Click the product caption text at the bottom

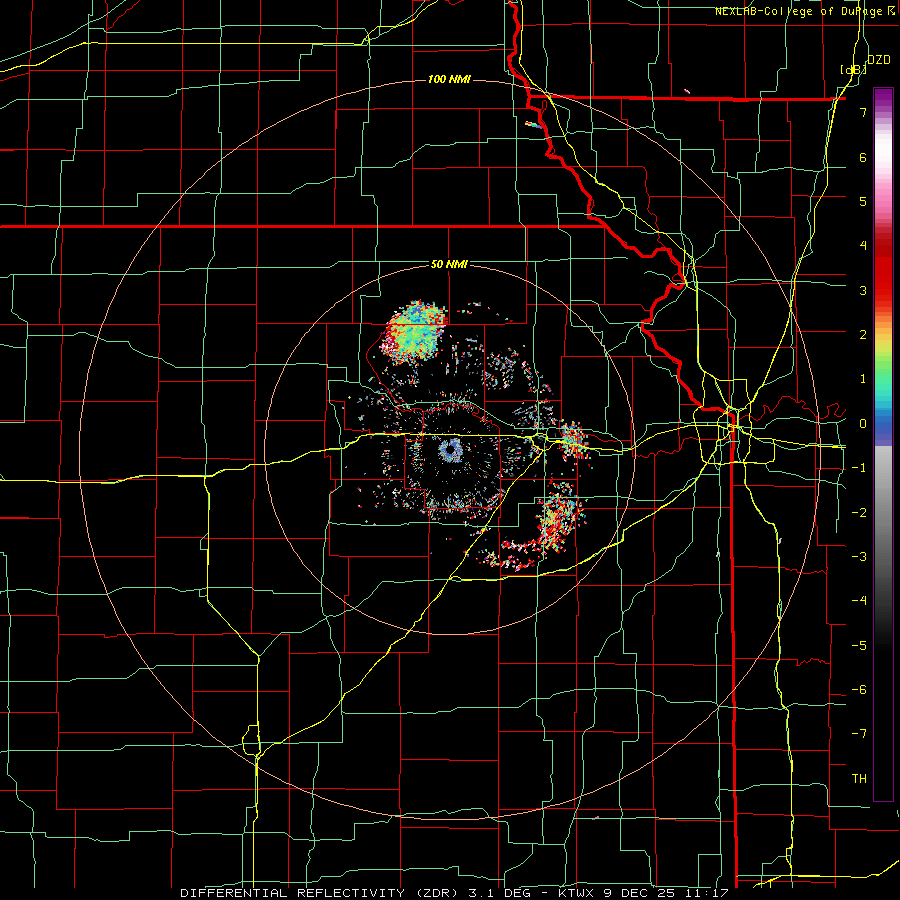pyautogui.click(x=454, y=893)
